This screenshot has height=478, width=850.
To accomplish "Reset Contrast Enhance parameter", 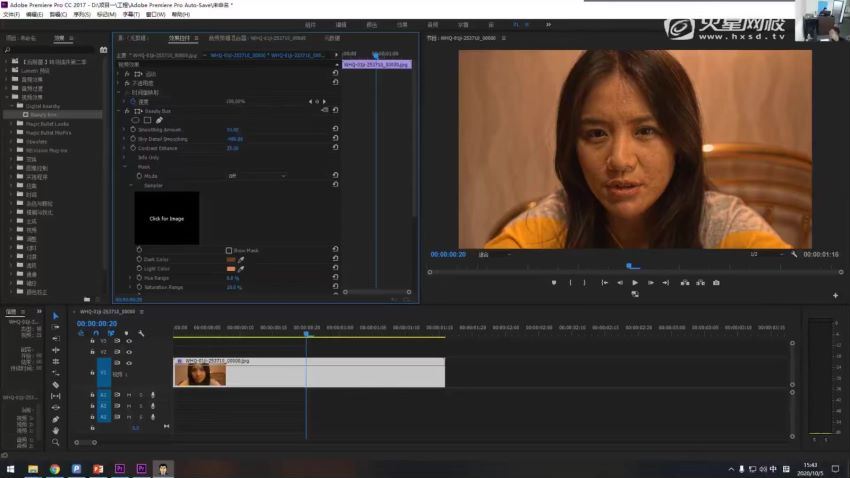I will coord(336,147).
